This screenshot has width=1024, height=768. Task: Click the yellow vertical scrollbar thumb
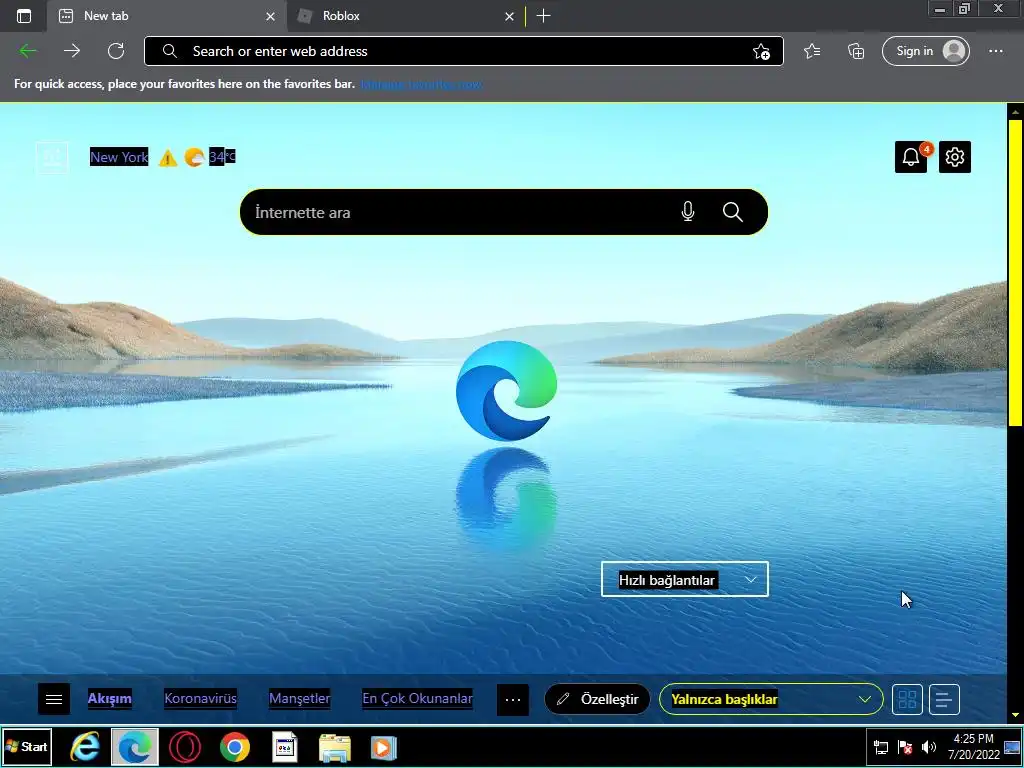1015,273
